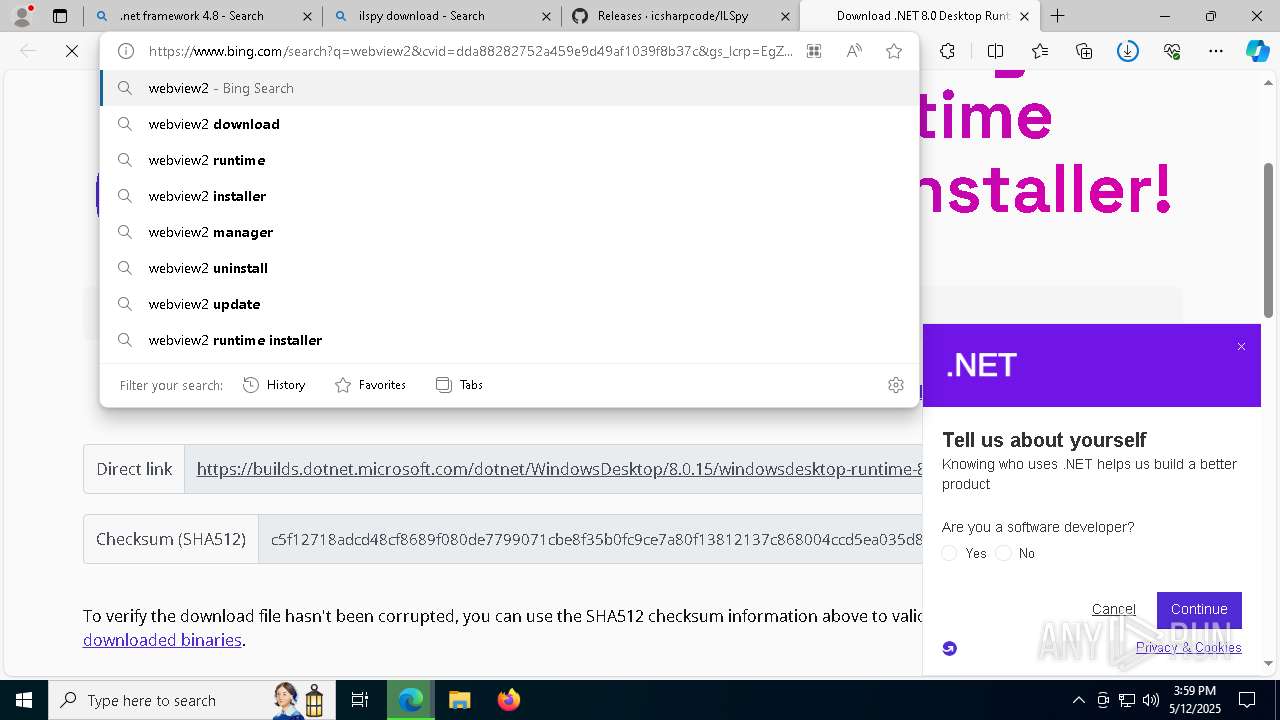Screen dimensions: 1280x720
Task: Filter search by Favorites
Action: (370, 385)
